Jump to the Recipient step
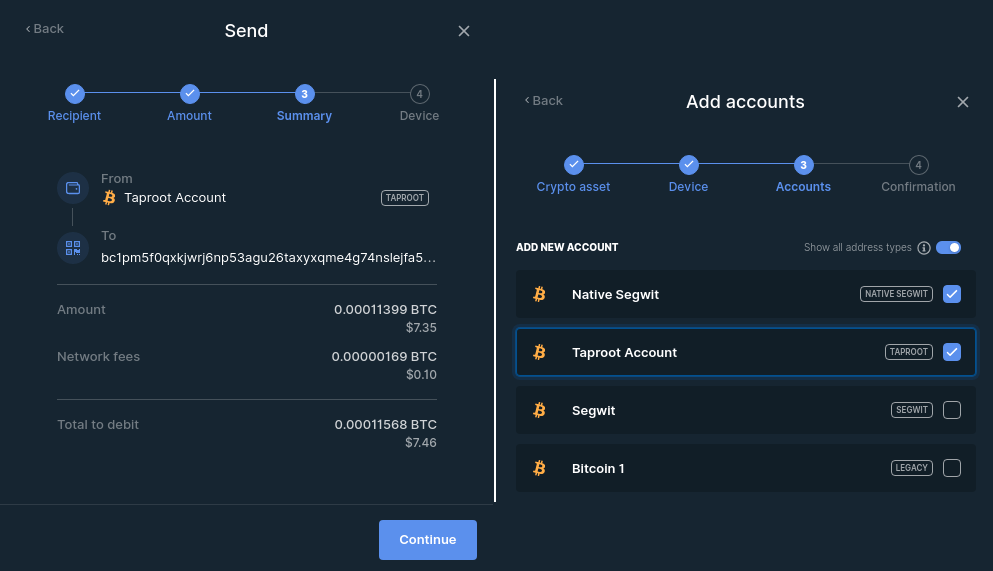The image size is (993, 571). [x=75, y=94]
